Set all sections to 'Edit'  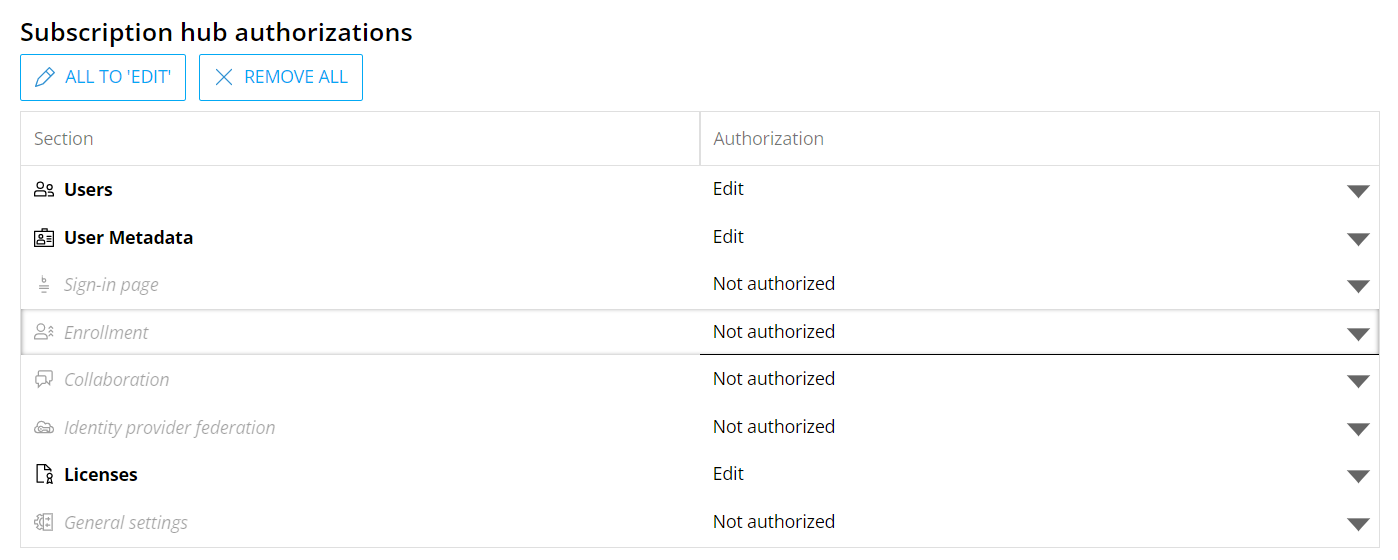[103, 77]
